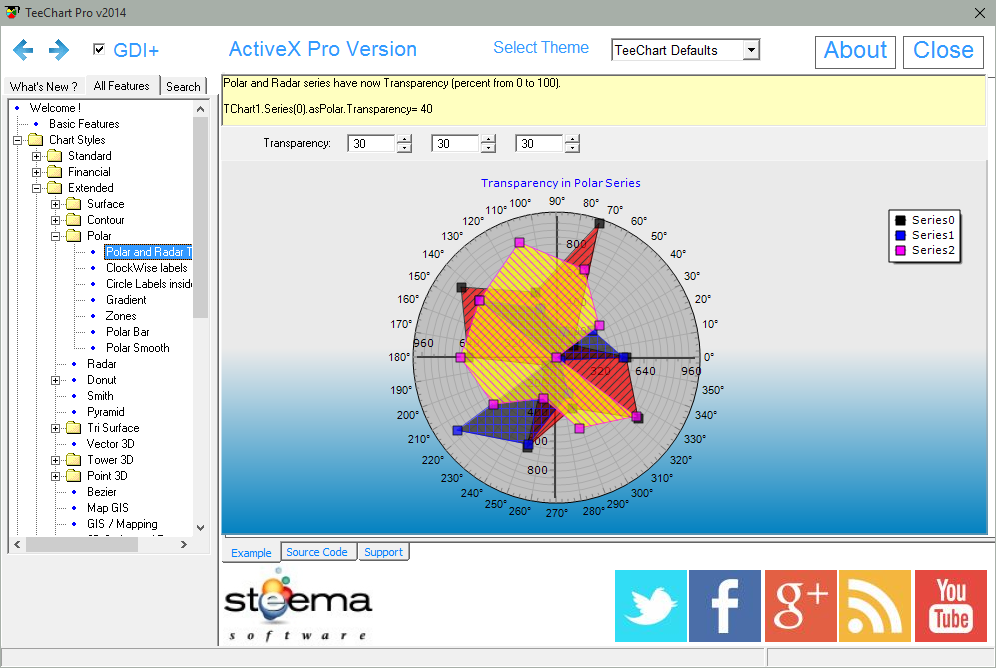
Task: Click the third Transparency spinner arrows
Action: click(x=572, y=144)
